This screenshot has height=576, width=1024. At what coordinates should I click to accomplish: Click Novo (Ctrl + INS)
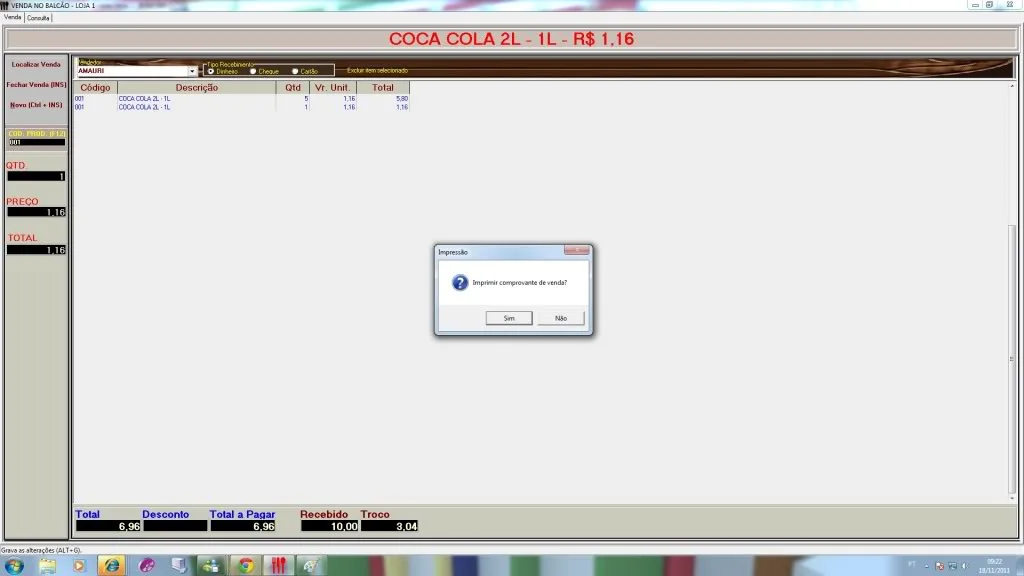[x=36, y=105]
